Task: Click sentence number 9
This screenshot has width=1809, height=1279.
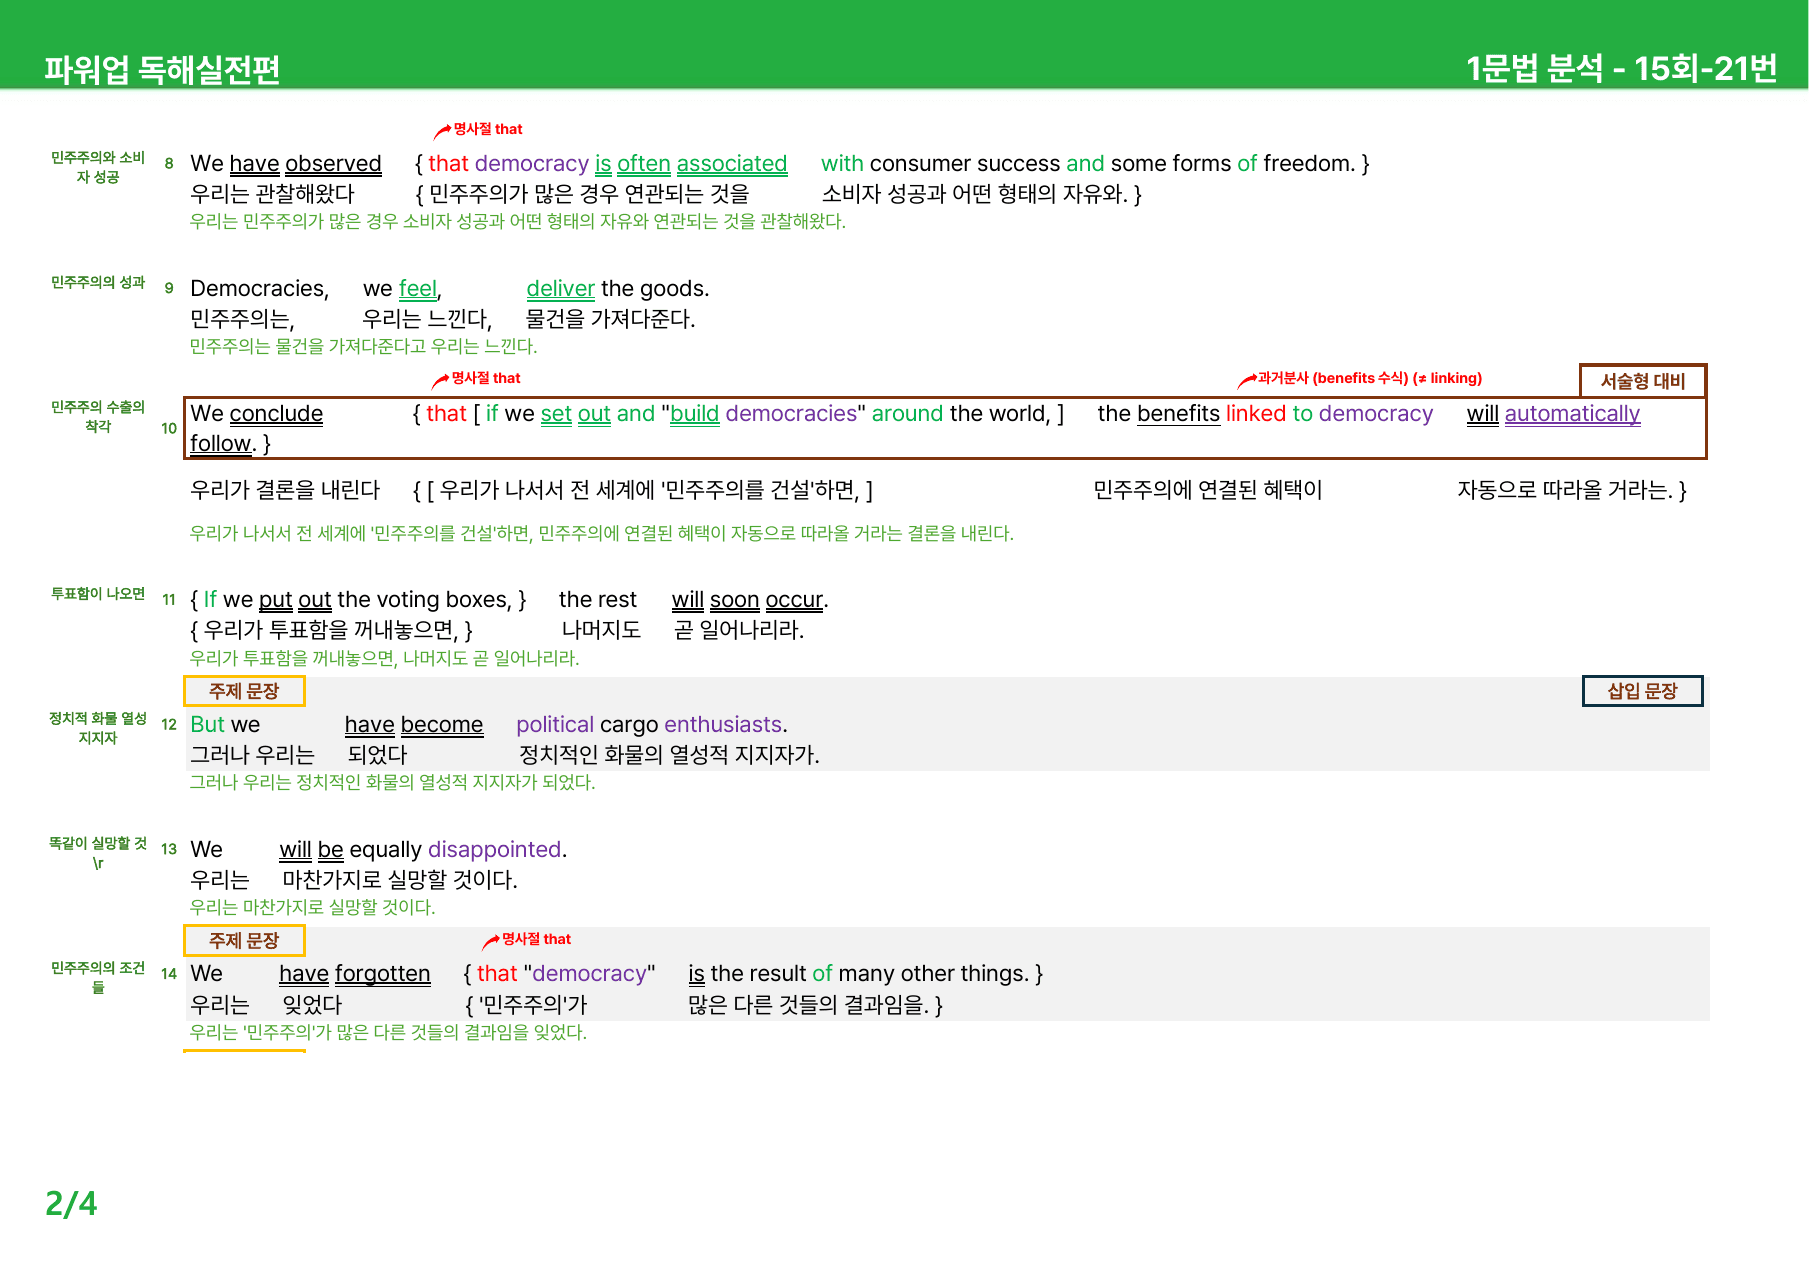Action: pyautogui.click(x=169, y=289)
